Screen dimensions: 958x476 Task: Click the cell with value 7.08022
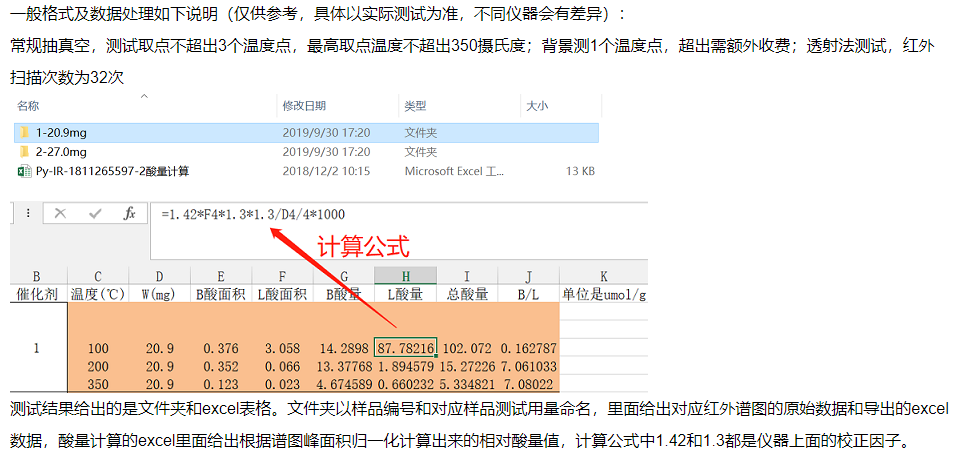(x=528, y=384)
